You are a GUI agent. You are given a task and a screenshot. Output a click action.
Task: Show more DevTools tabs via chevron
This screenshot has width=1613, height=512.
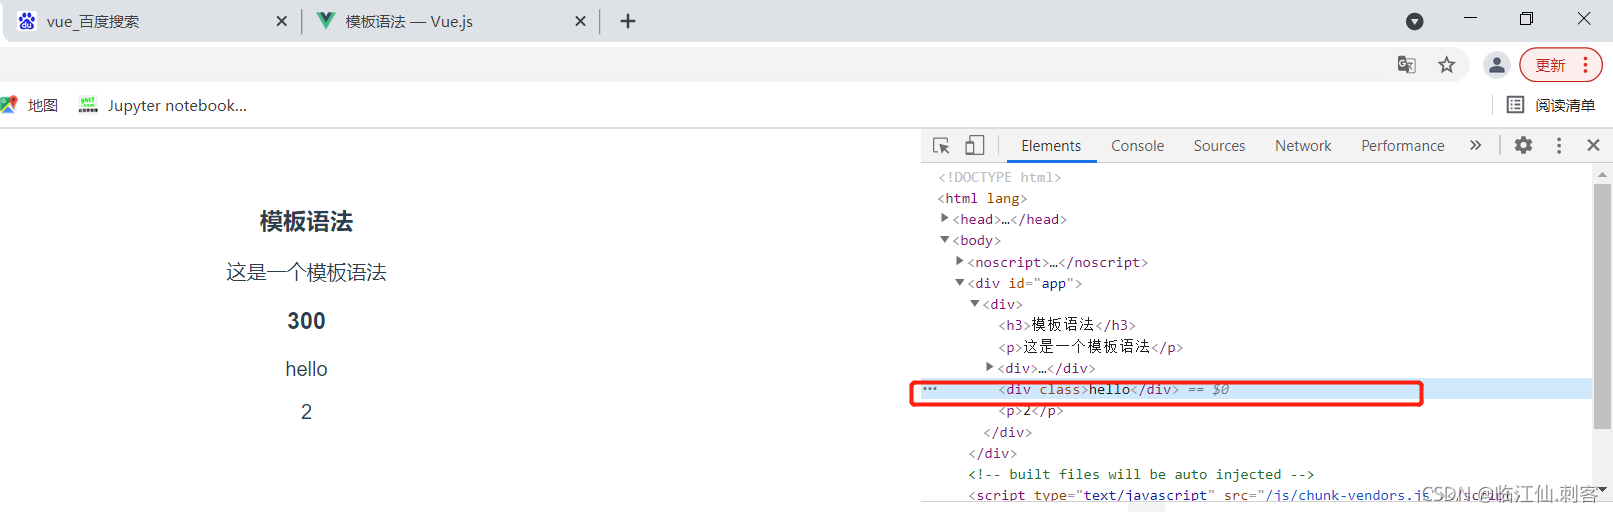click(x=1475, y=146)
